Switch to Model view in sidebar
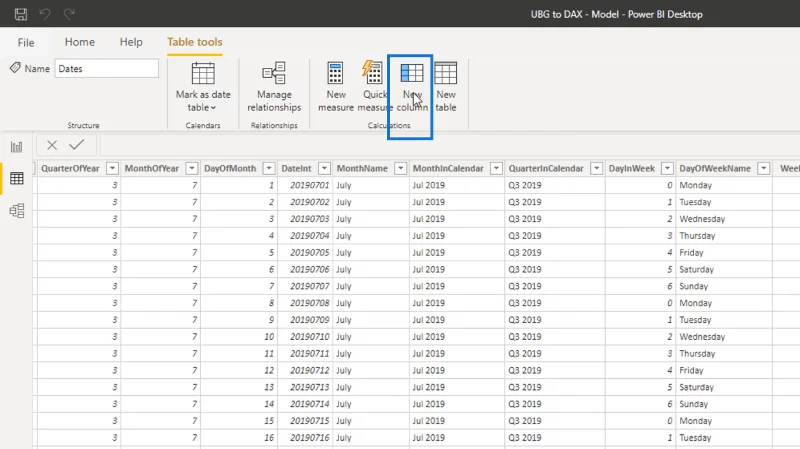Image resolution: width=800 pixels, height=449 pixels. pos(17,210)
